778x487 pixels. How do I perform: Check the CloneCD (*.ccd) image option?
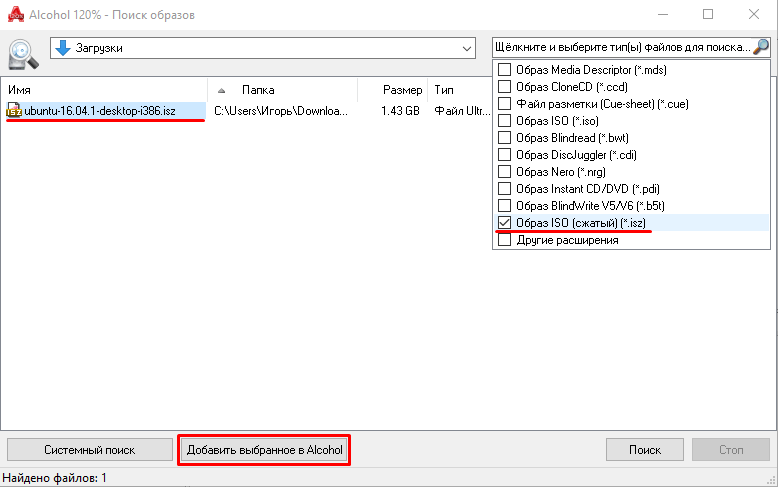pyautogui.click(x=504, y=87)
